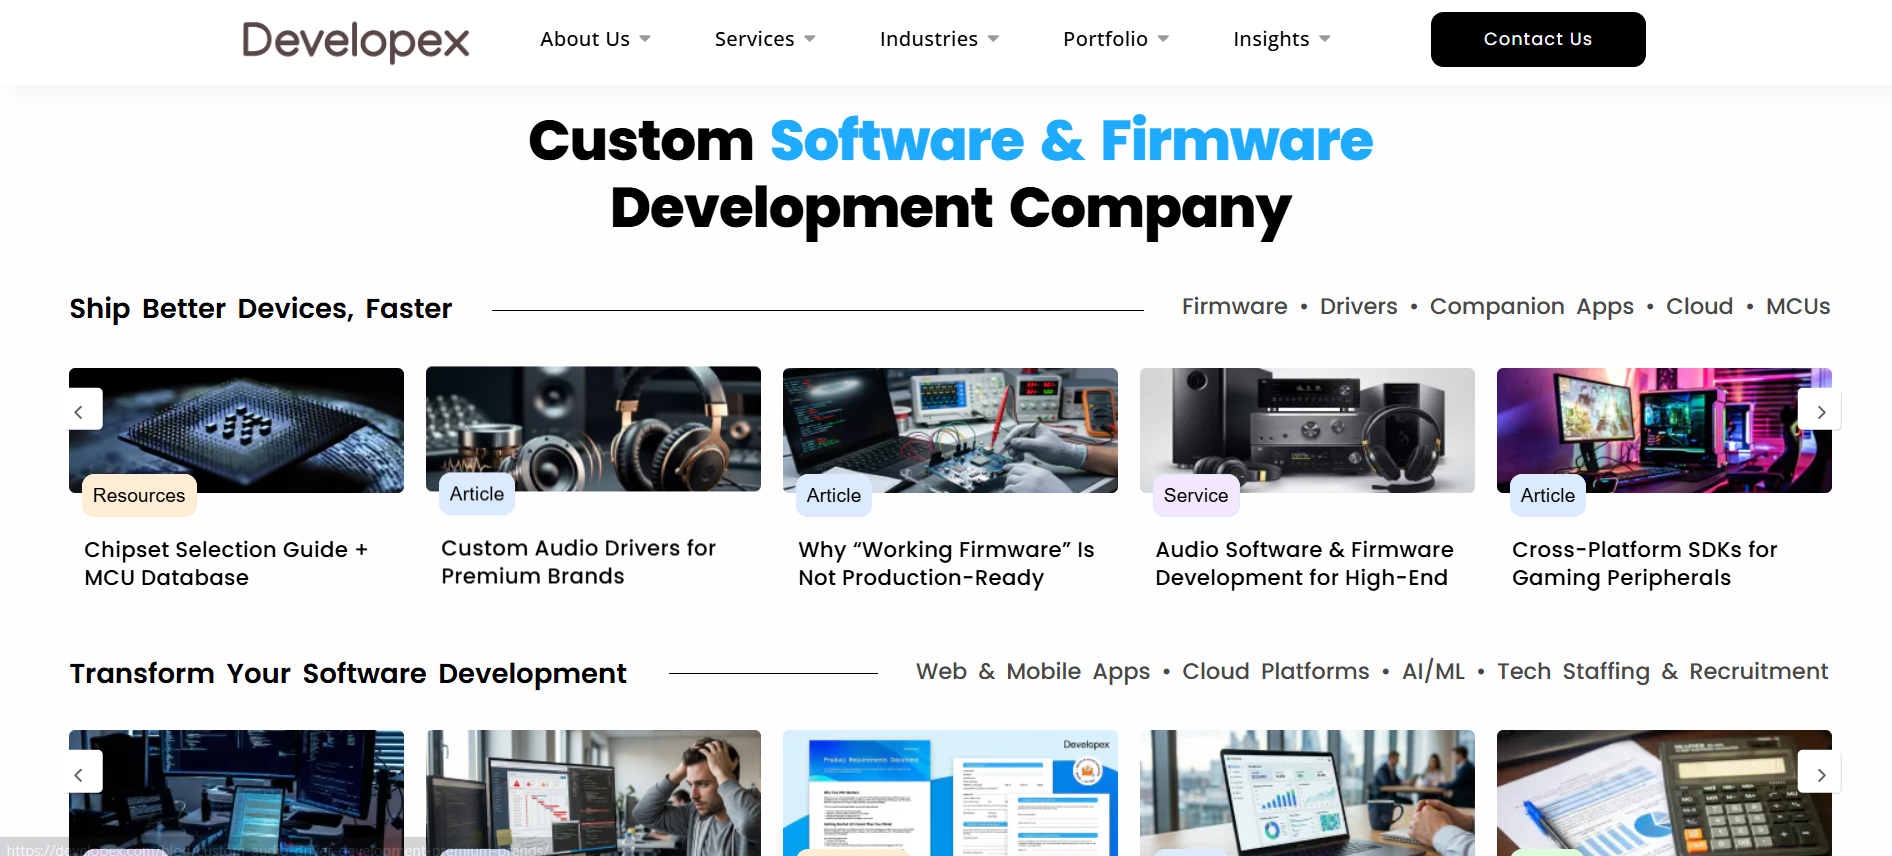This screenshot has height=856, width=1892.
Task: Click the Cloud Platforms topic text
Action: click(1275, 671)
